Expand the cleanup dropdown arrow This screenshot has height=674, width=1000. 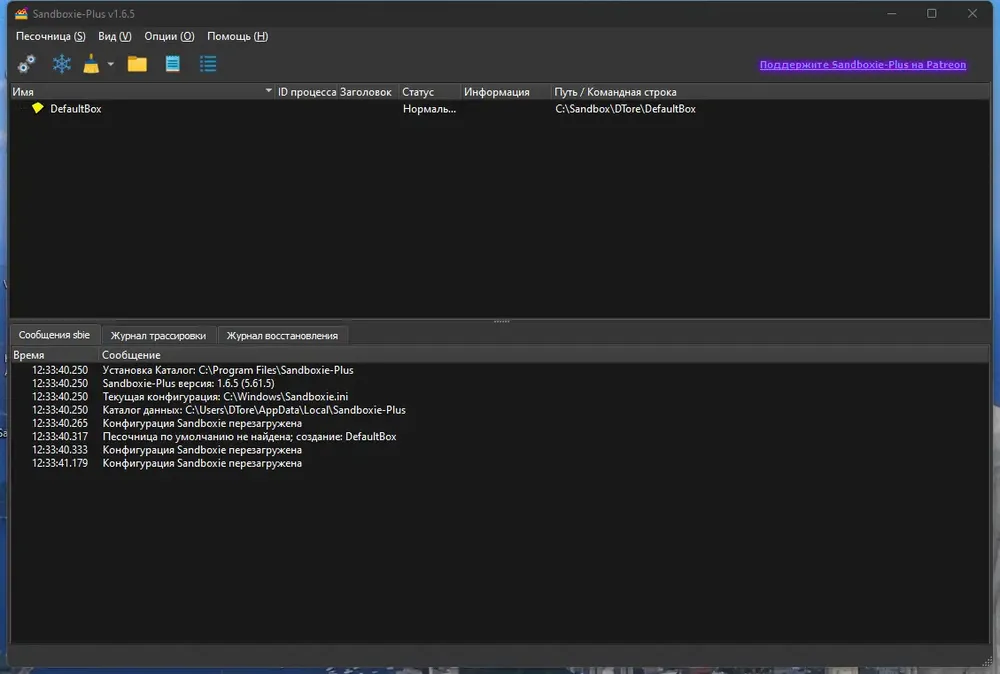tap(110, 64)
